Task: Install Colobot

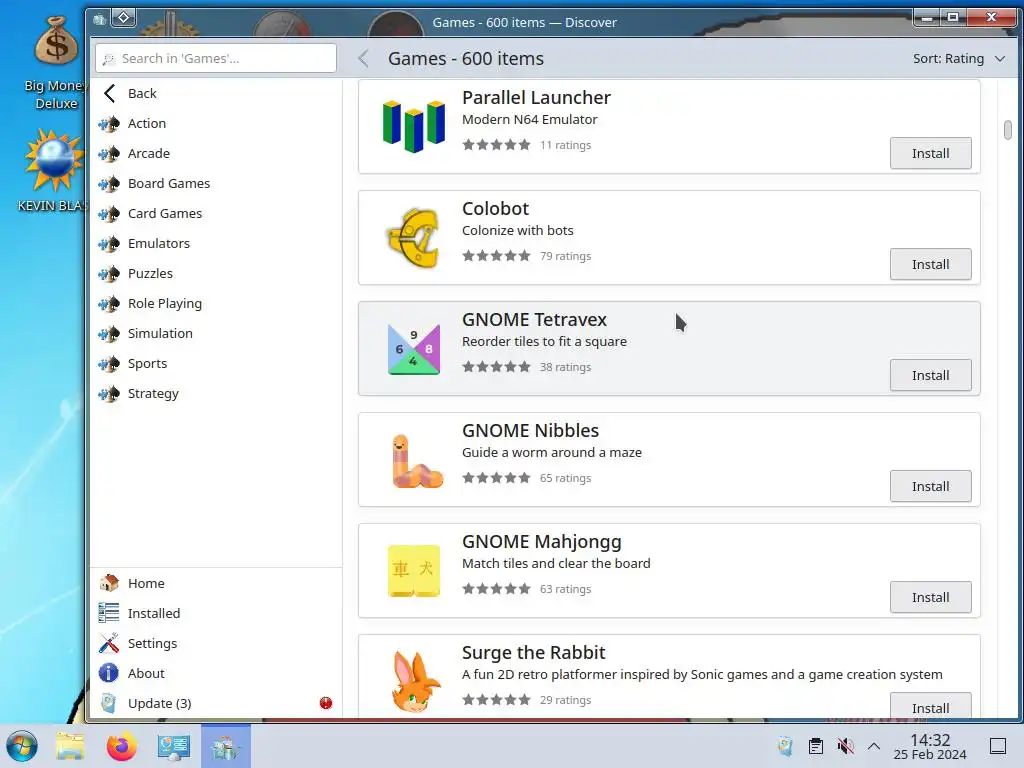Action: pyautogui.click(x=930, y=264)
